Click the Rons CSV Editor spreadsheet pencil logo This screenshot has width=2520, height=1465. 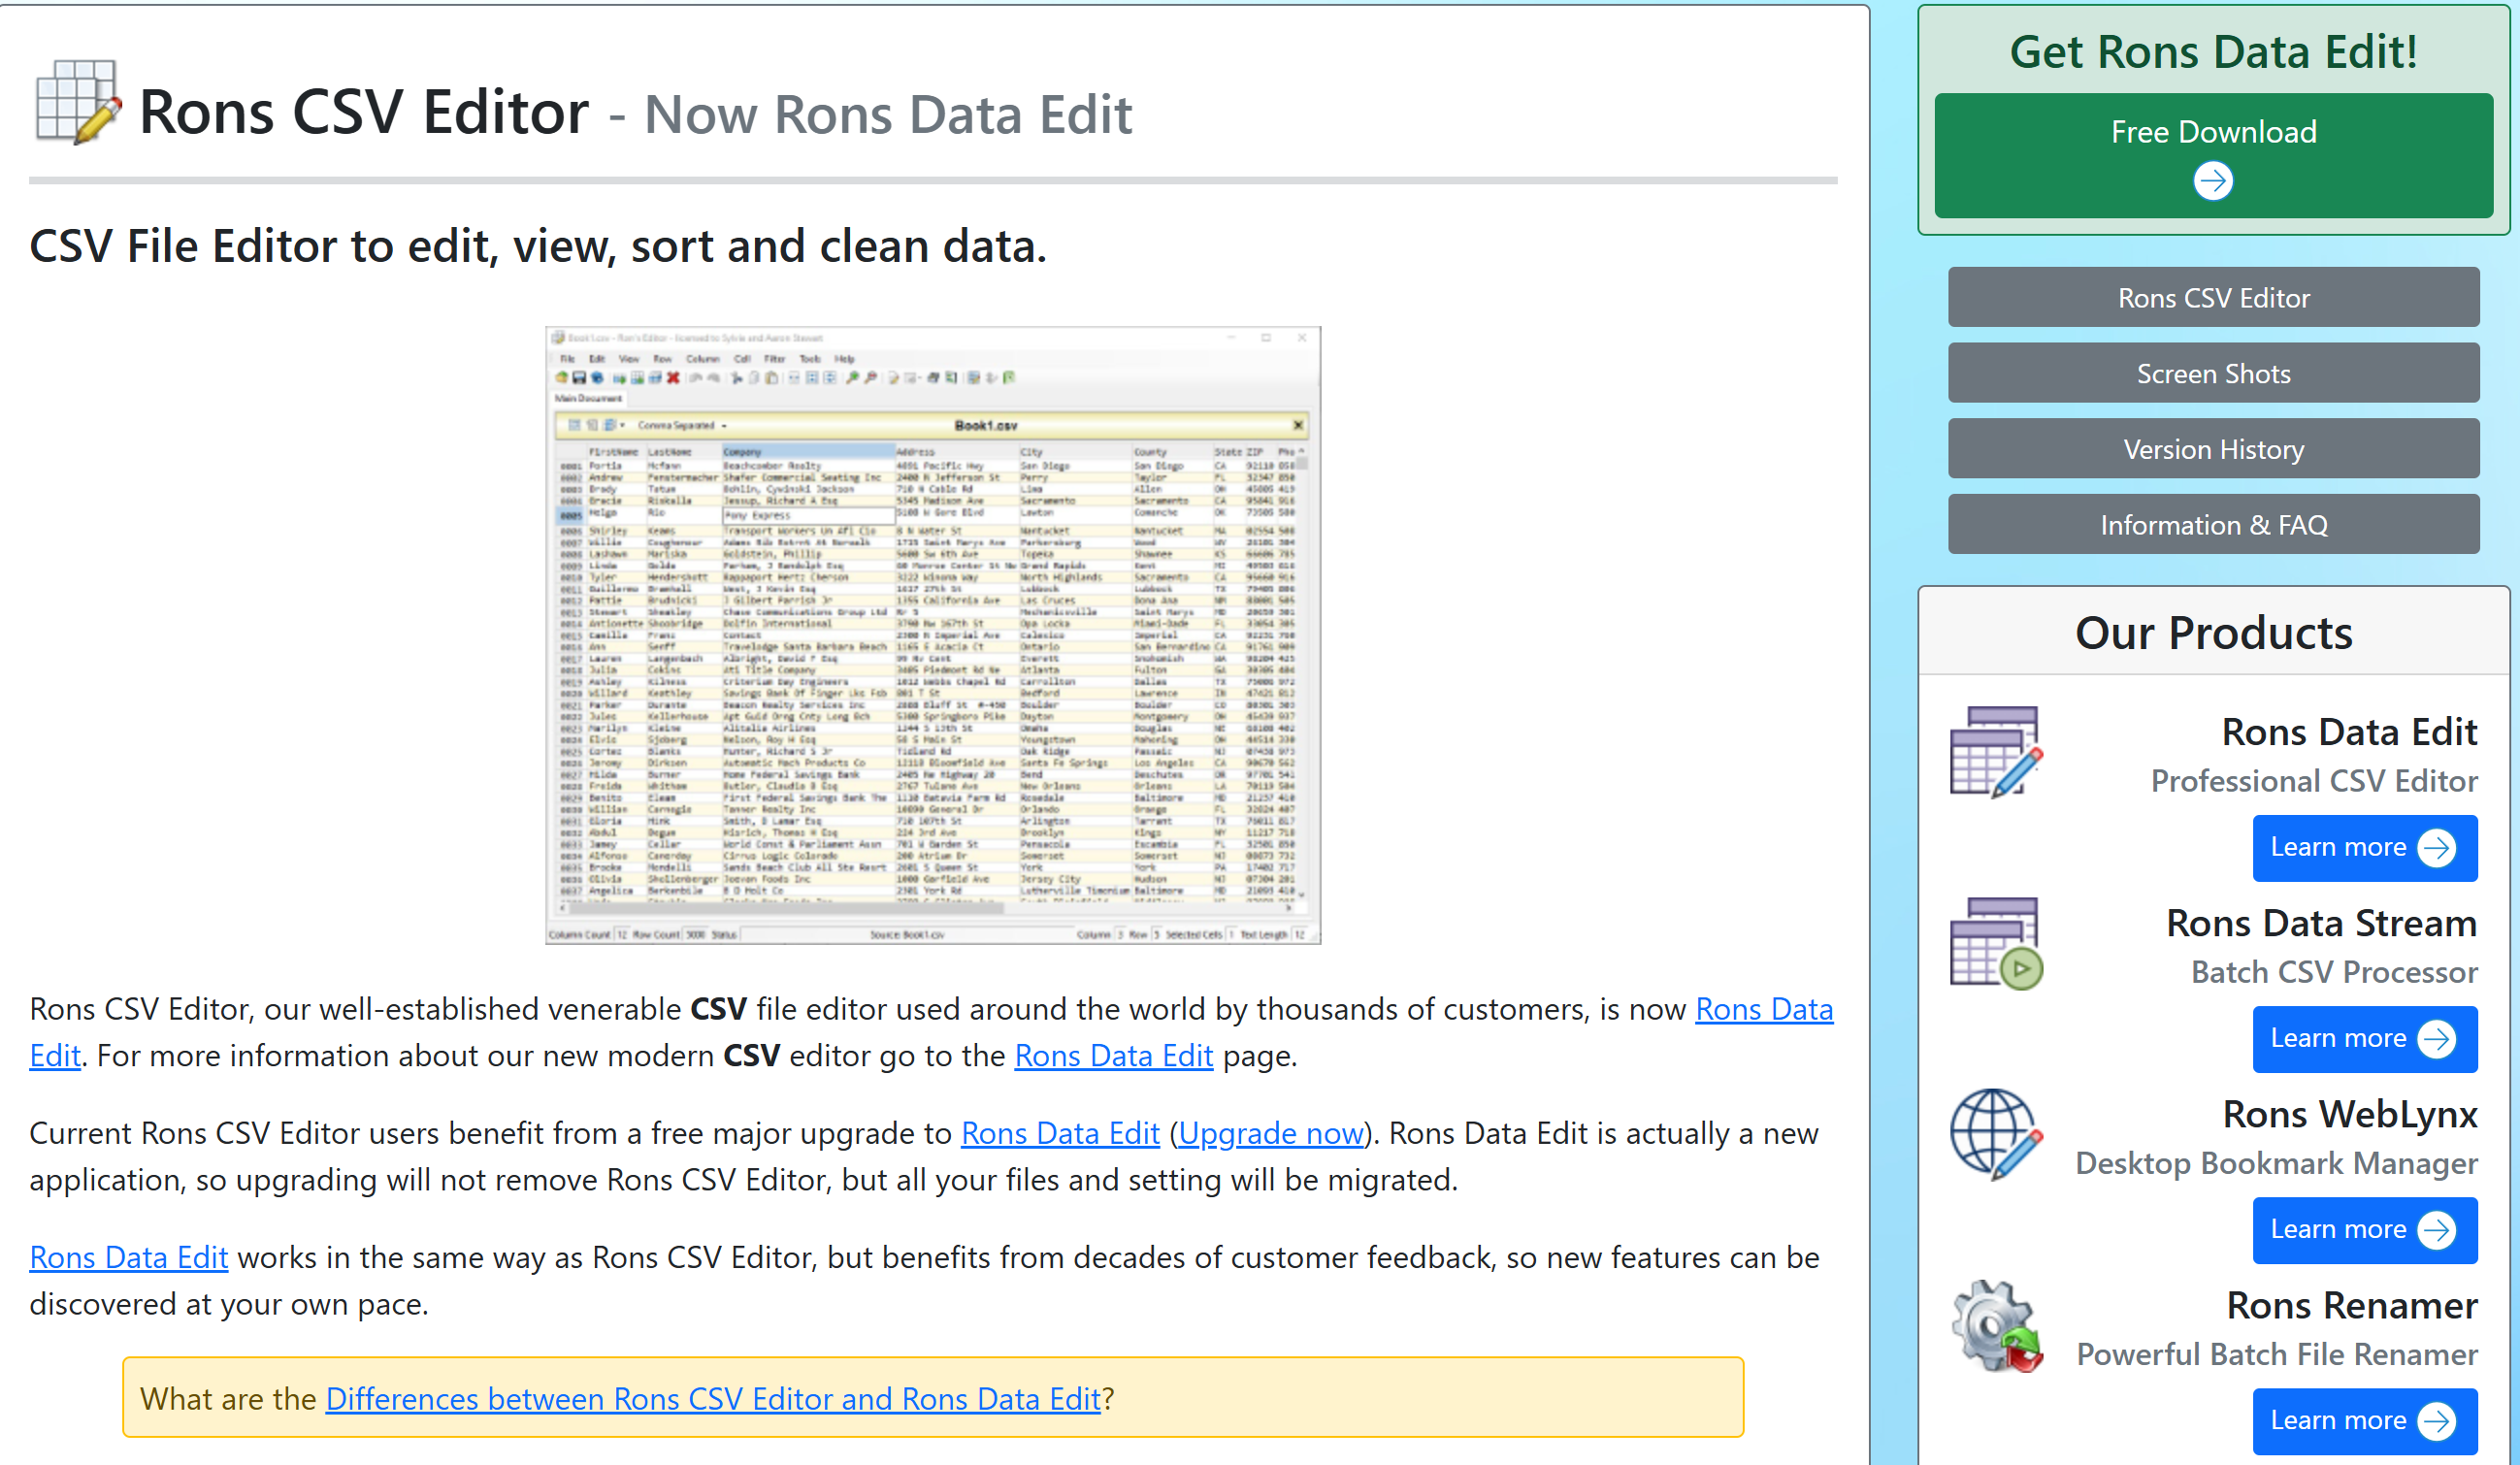click(78, 103)
